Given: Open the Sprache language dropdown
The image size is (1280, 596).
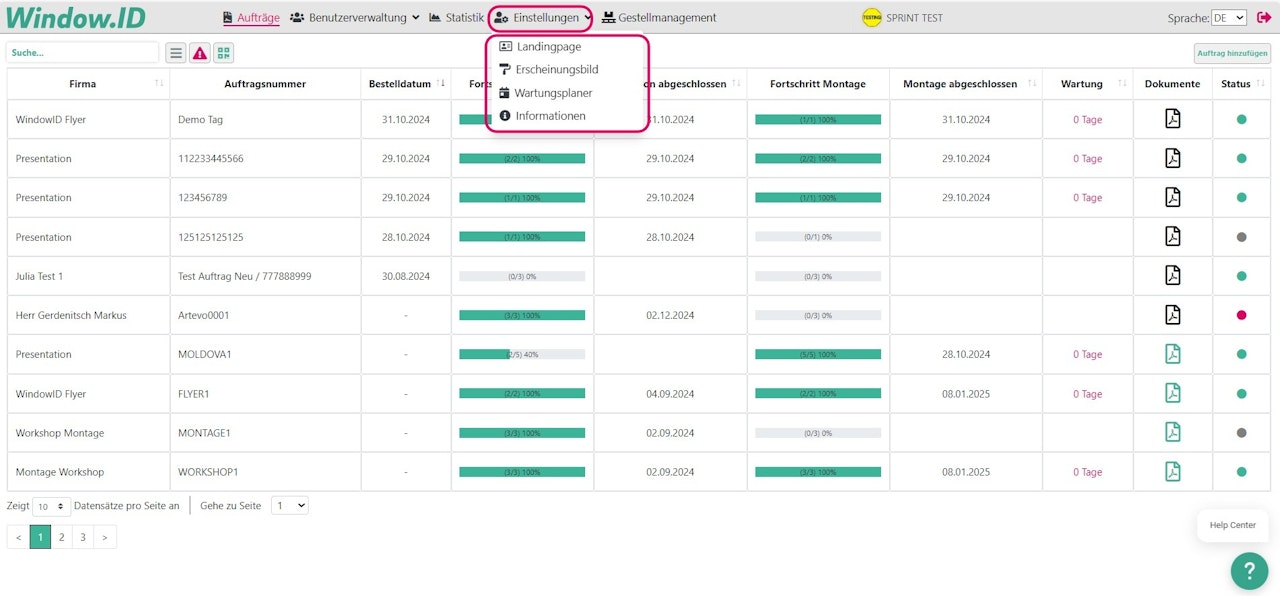Looking at the screenshot, I should (x=1228, y=18).
